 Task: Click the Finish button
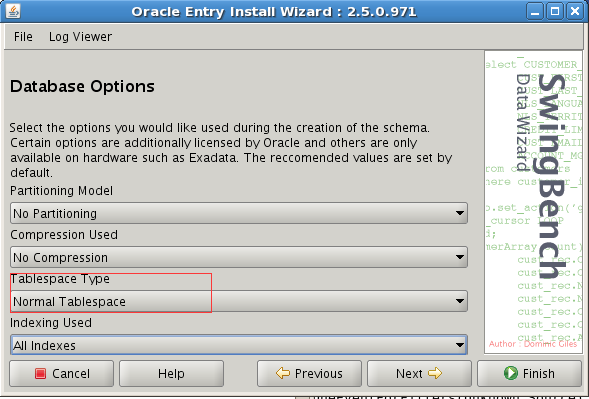[529, 373]
